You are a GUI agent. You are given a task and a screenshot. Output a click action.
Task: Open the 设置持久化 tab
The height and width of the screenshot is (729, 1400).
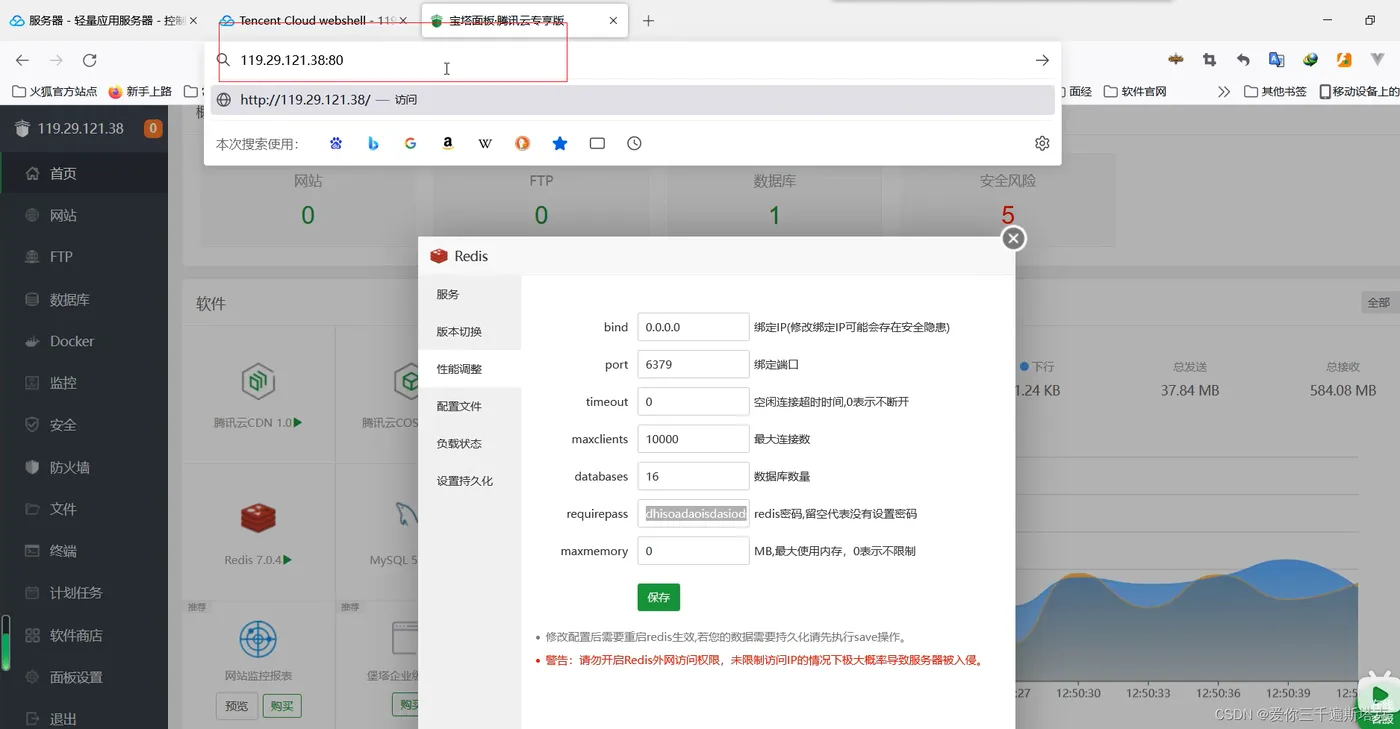470,481
